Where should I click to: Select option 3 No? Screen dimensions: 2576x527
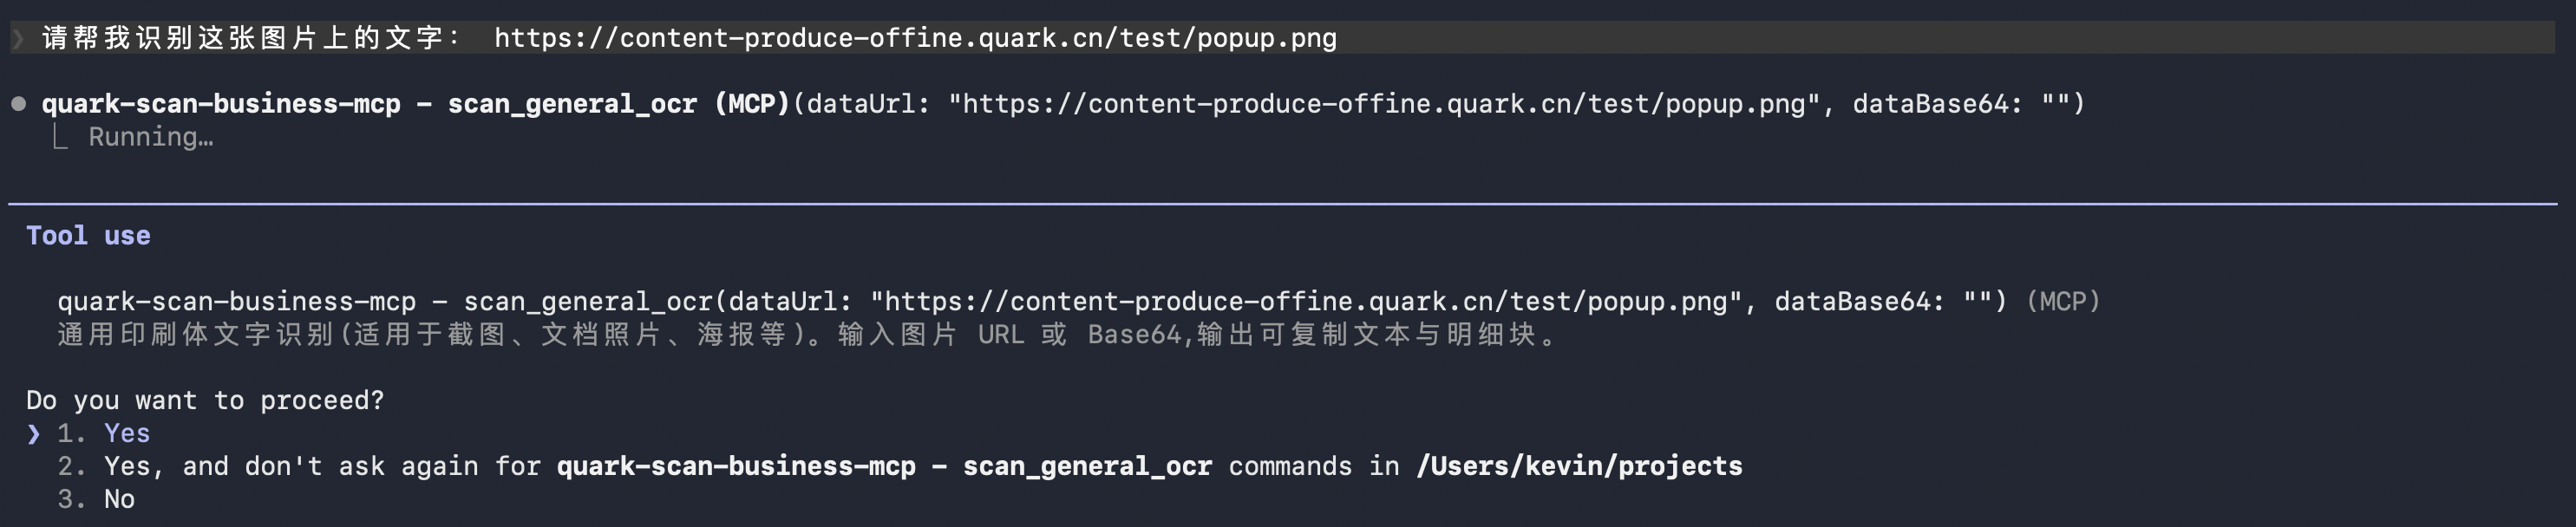(x=96, y=499)
